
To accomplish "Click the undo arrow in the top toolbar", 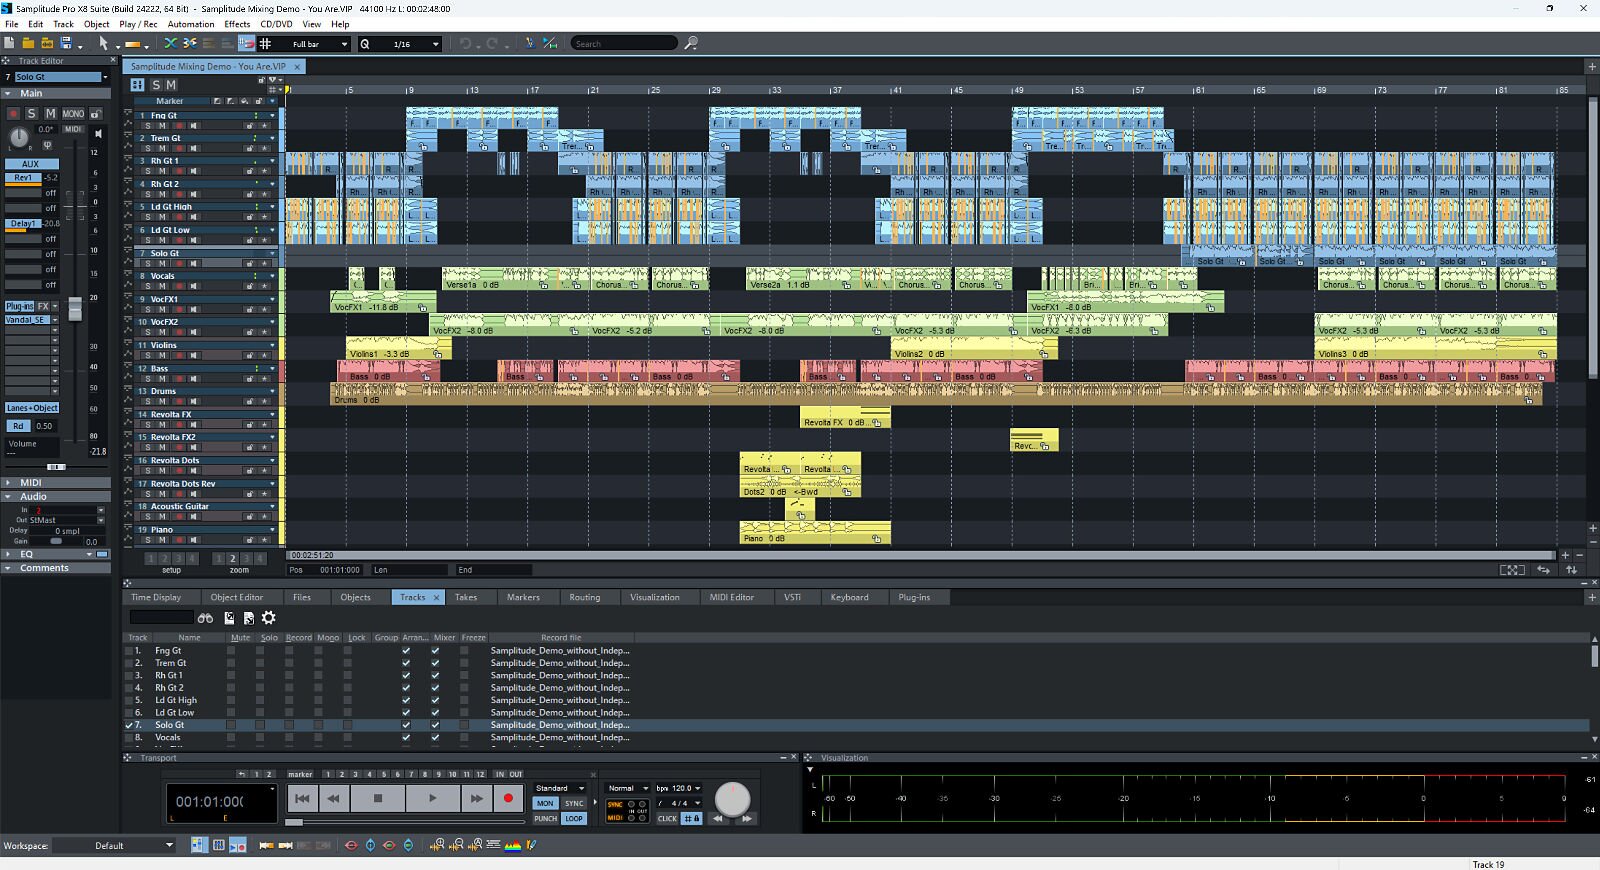I will (465, 43).
